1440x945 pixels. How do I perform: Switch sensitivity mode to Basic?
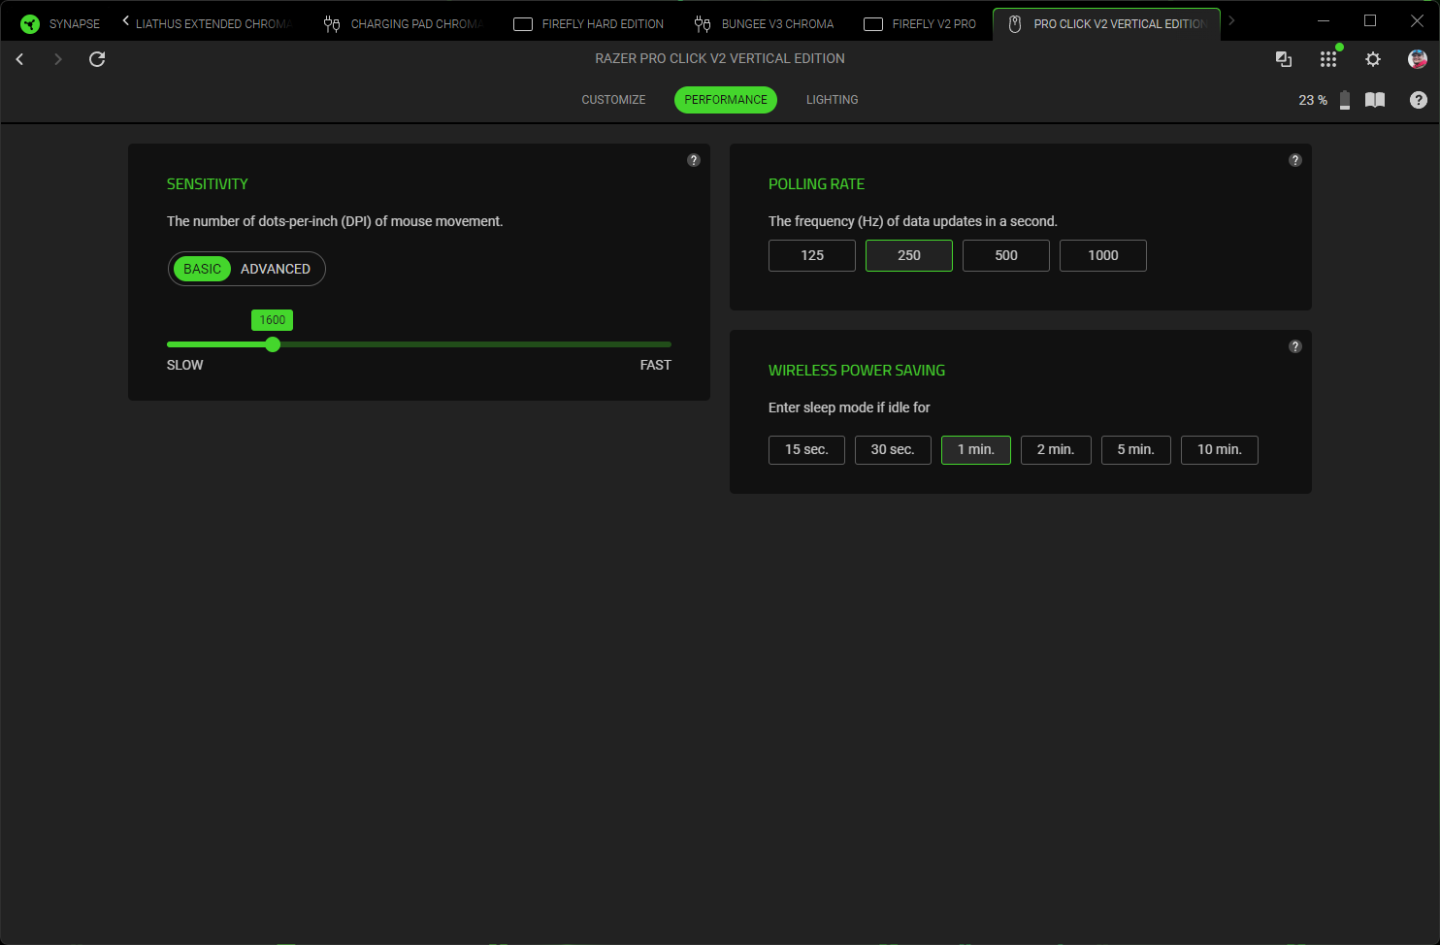tap(202, 269)
